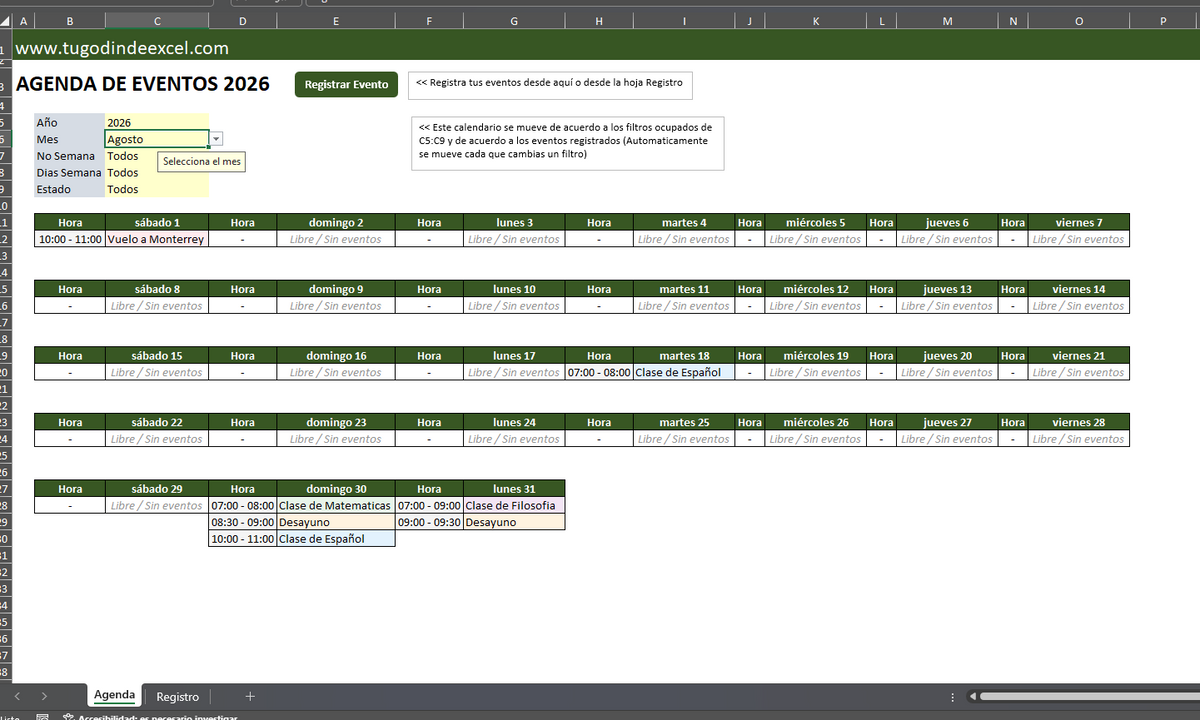Click the lunes 31 day header
Viewport: 1200px width, 720px height.
point(513,489)
